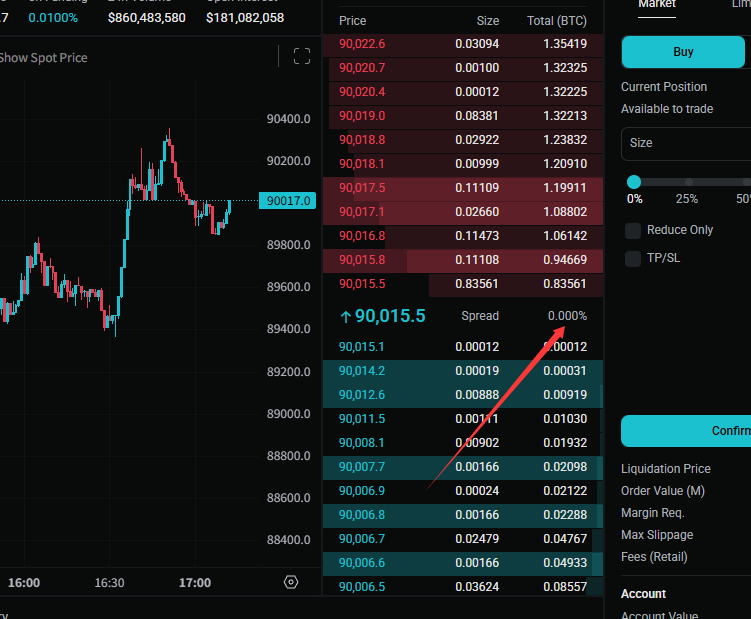Open chart settings hexagon icon
Image resolution: width=751 pixels, height=619 pixels.
pos(291,582)
